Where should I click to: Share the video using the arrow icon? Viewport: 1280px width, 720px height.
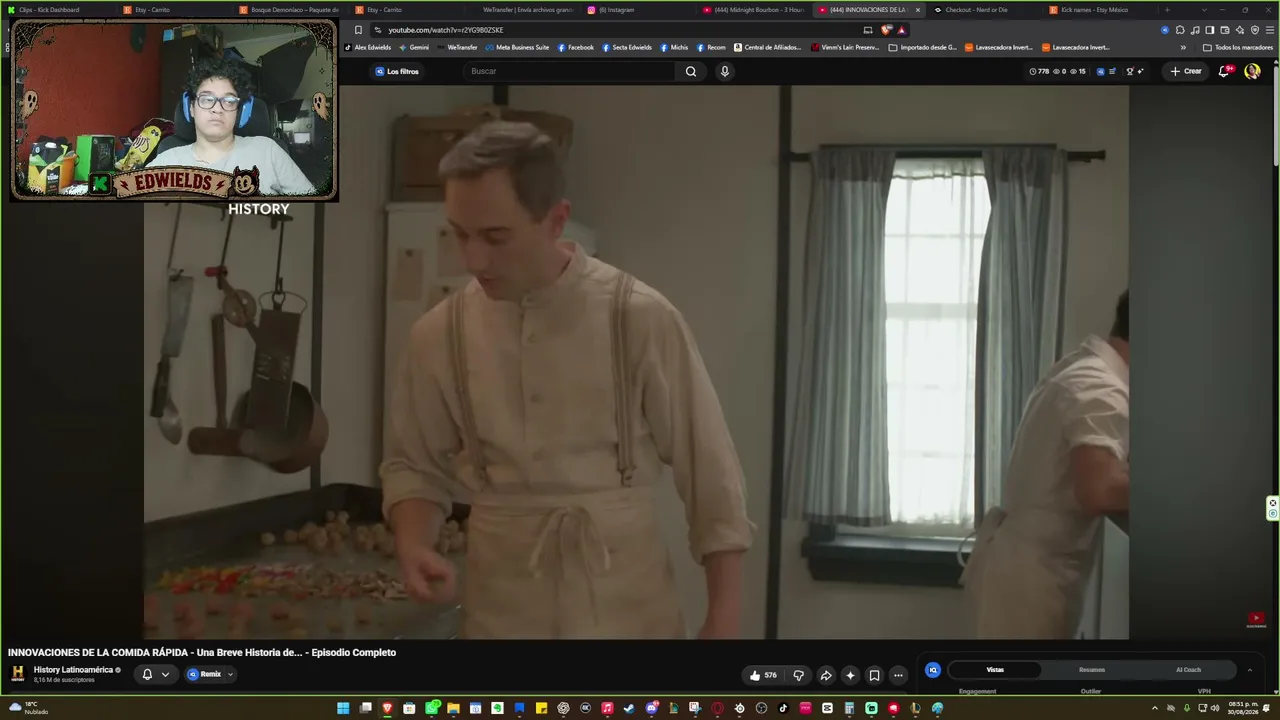[826, 675]
